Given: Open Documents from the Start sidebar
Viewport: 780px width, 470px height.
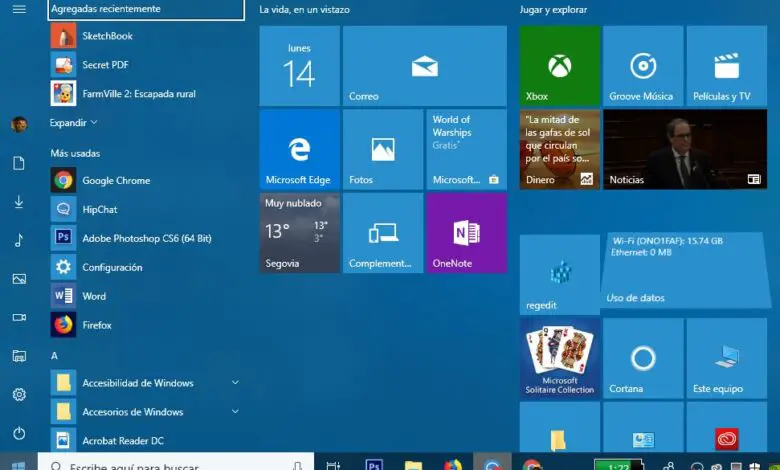Looking at the screenshot, I should pyautogui.click(x=19, y=163).
